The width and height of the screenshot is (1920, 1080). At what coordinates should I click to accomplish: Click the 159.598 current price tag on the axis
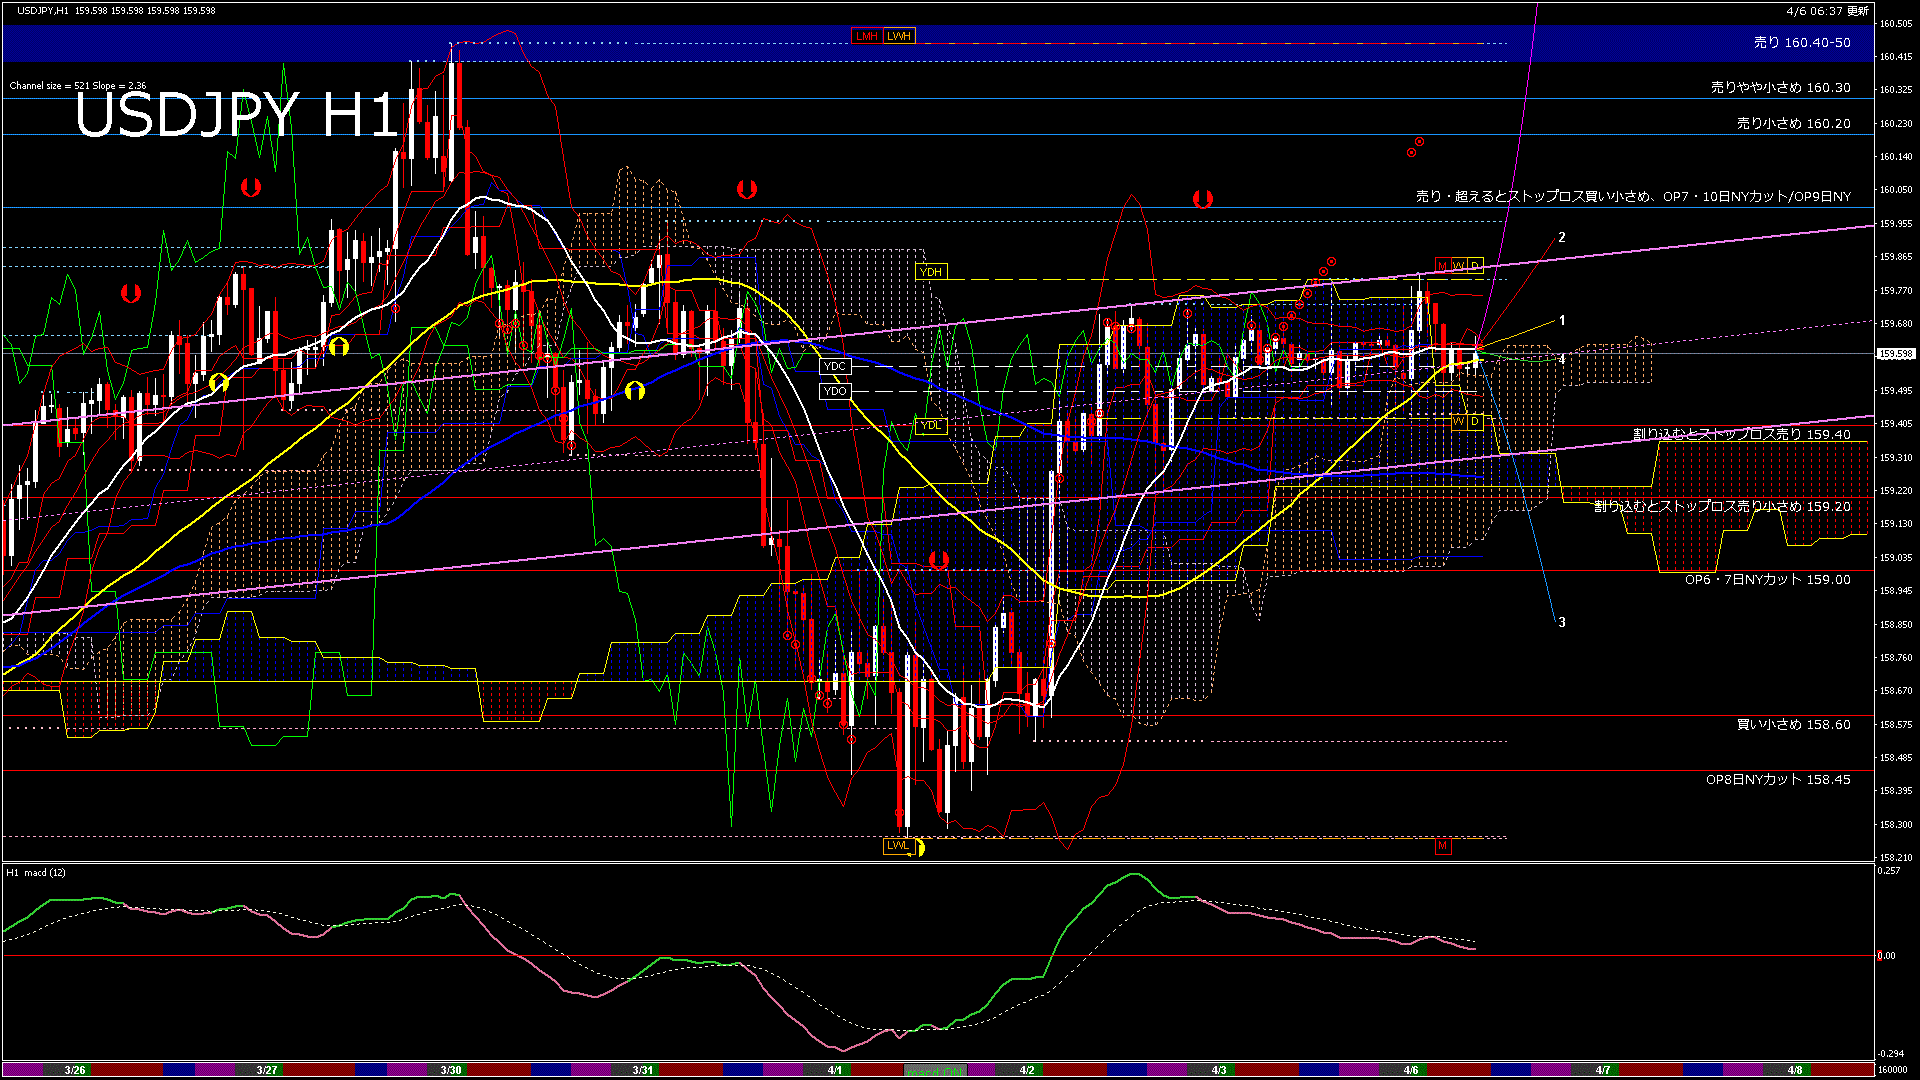(x=1895, y=352)
